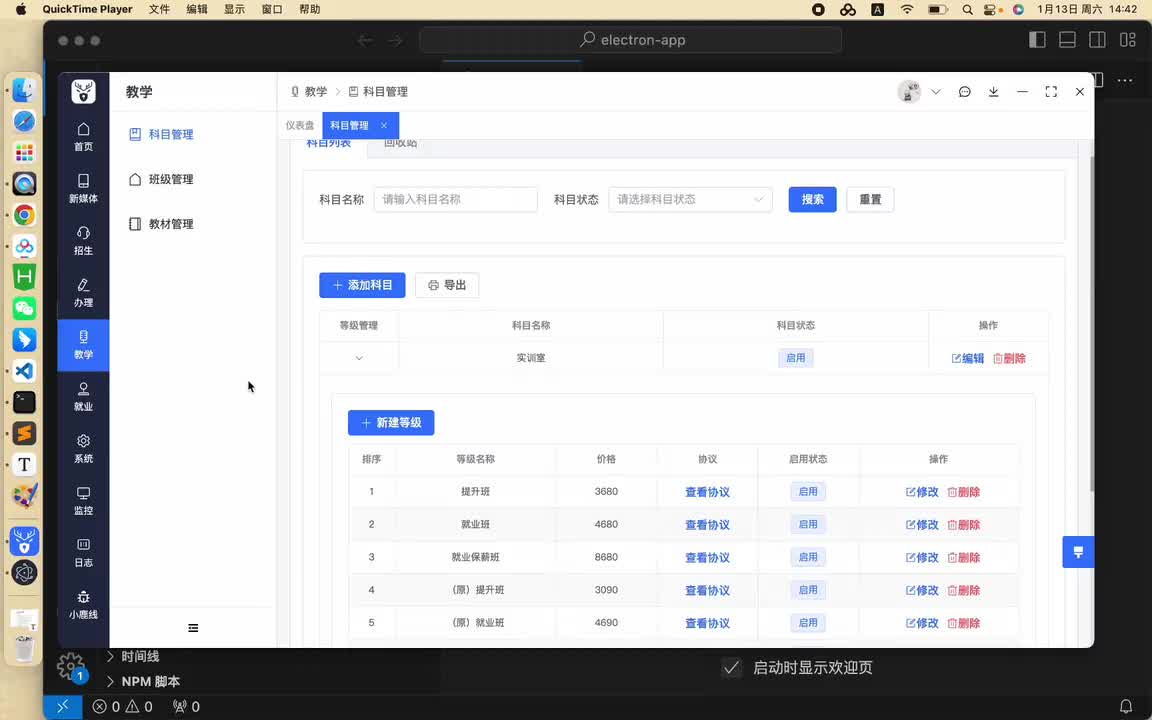Open the 办理 sidebar section
Image resolution: width=1152 pixels, height=720 pixels.
pos(83,292)
